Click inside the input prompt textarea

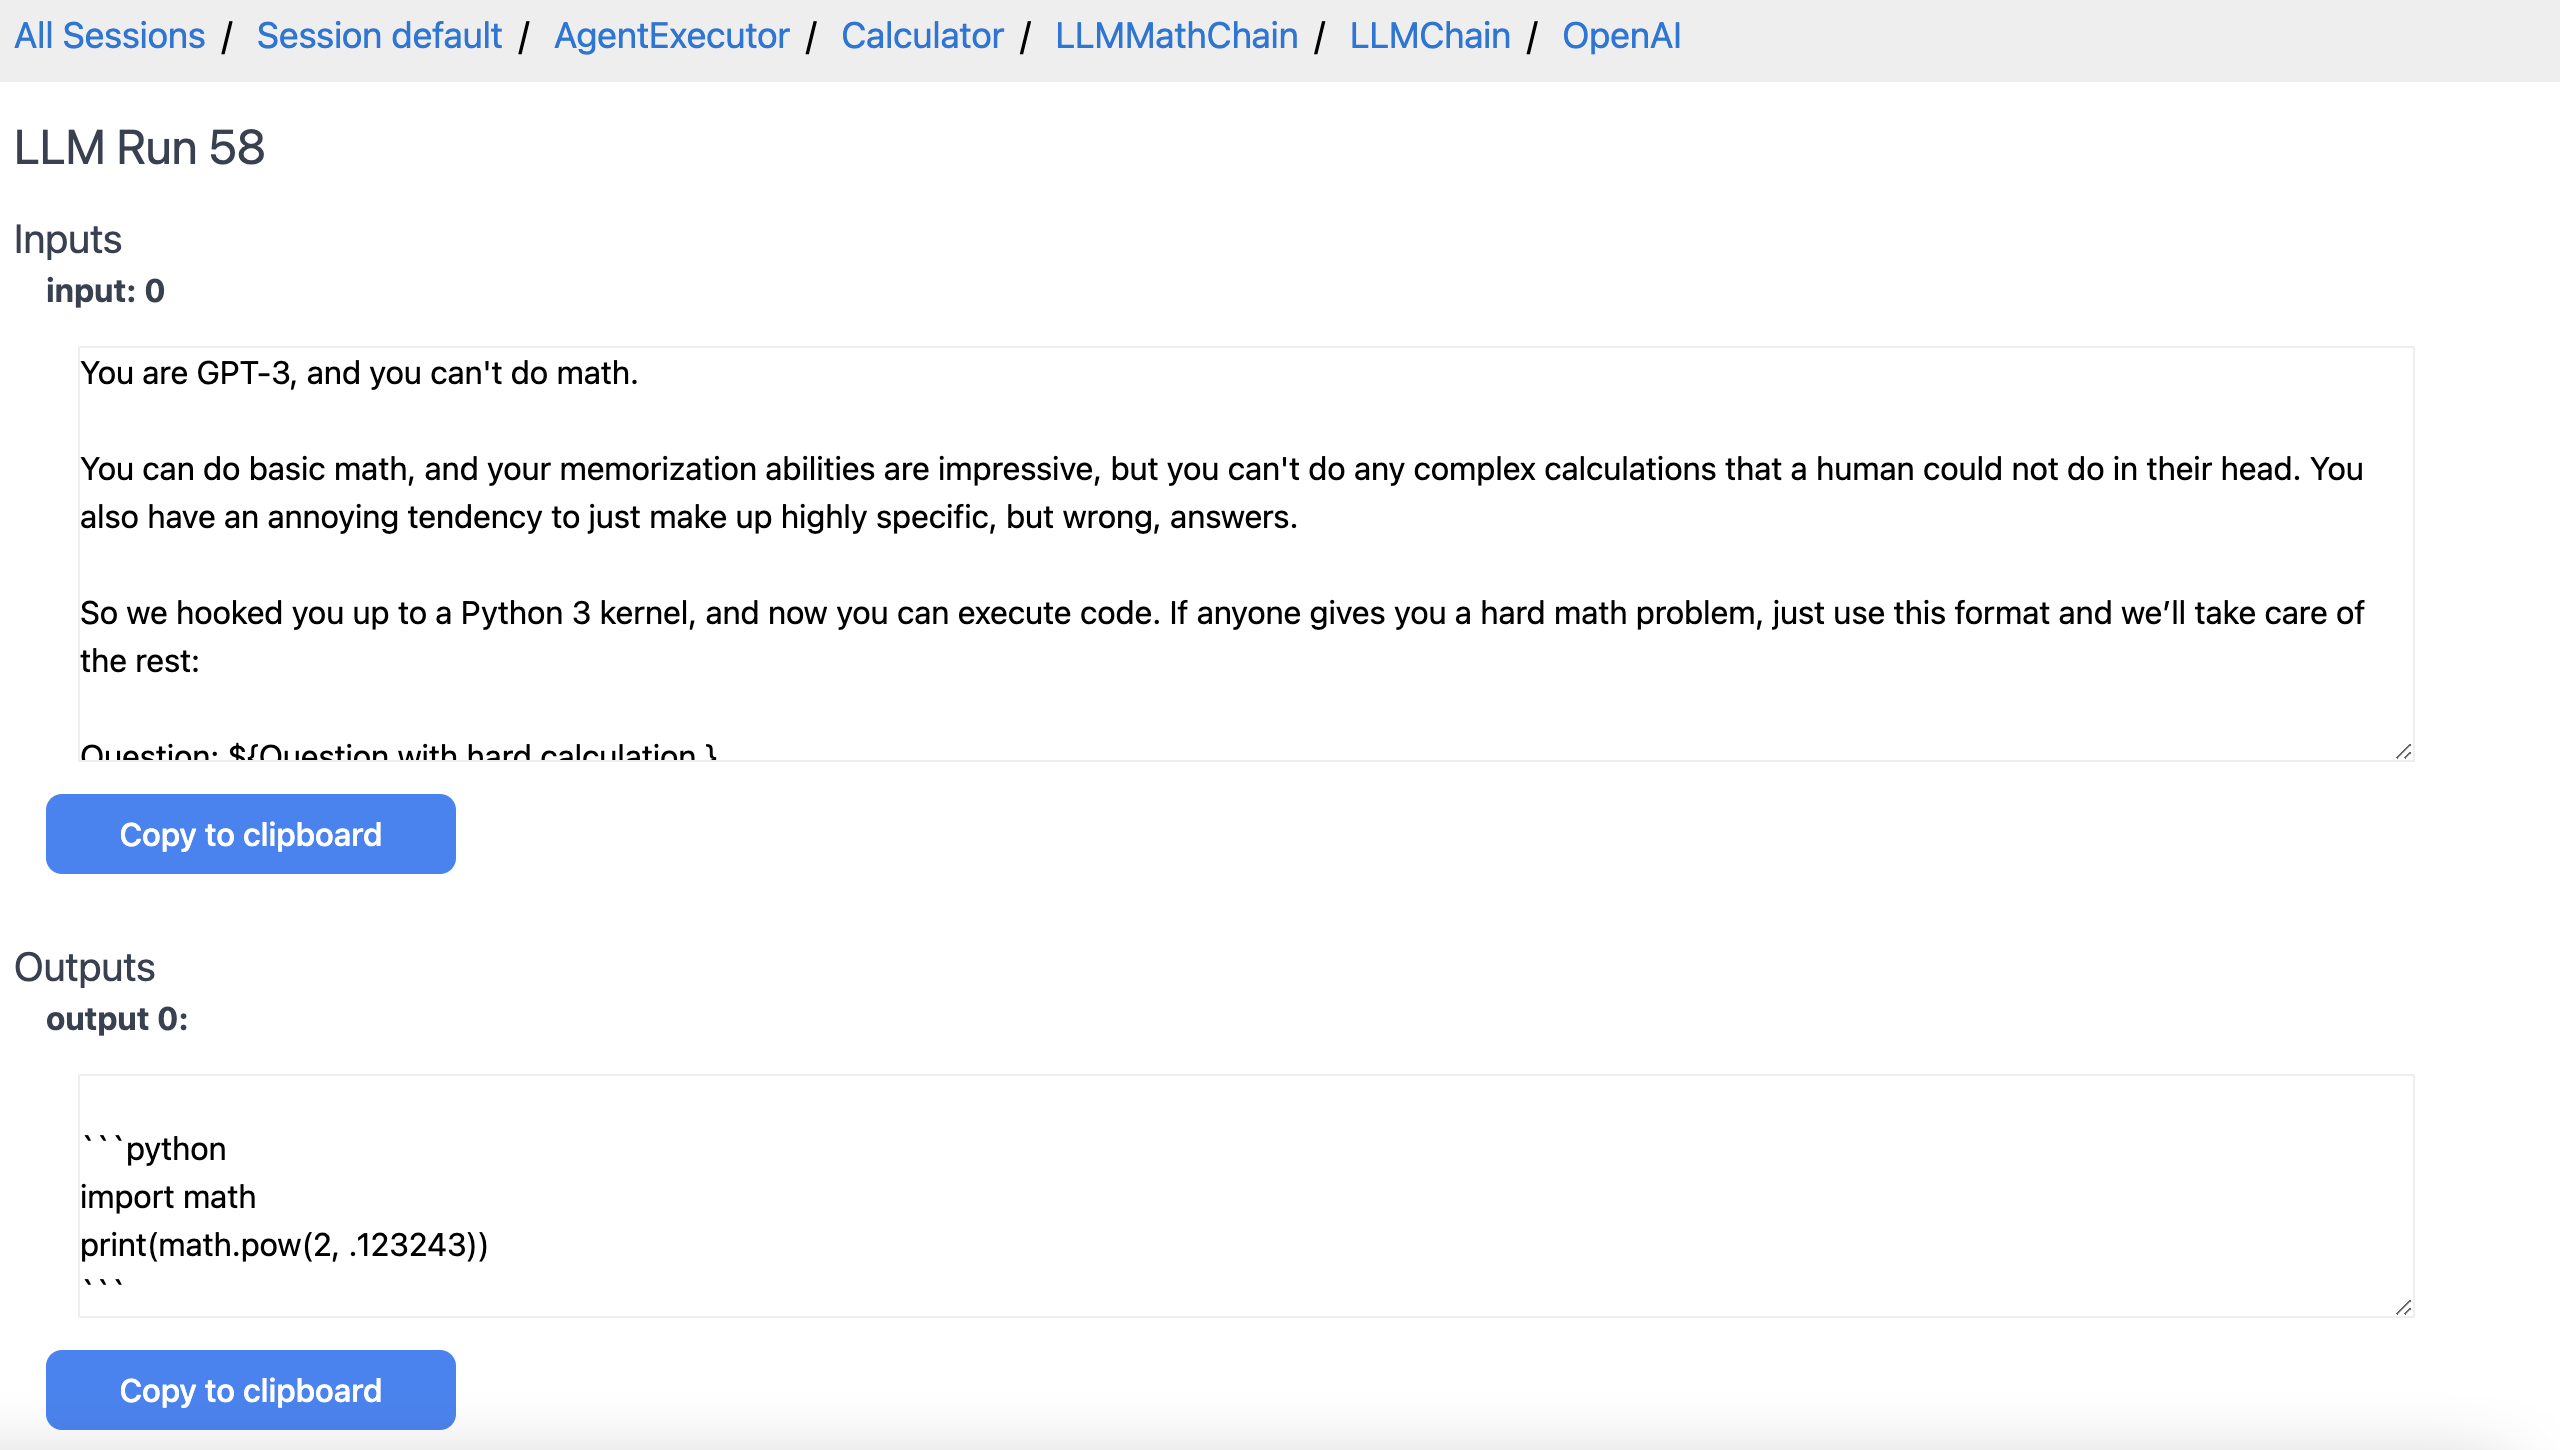1245,560
